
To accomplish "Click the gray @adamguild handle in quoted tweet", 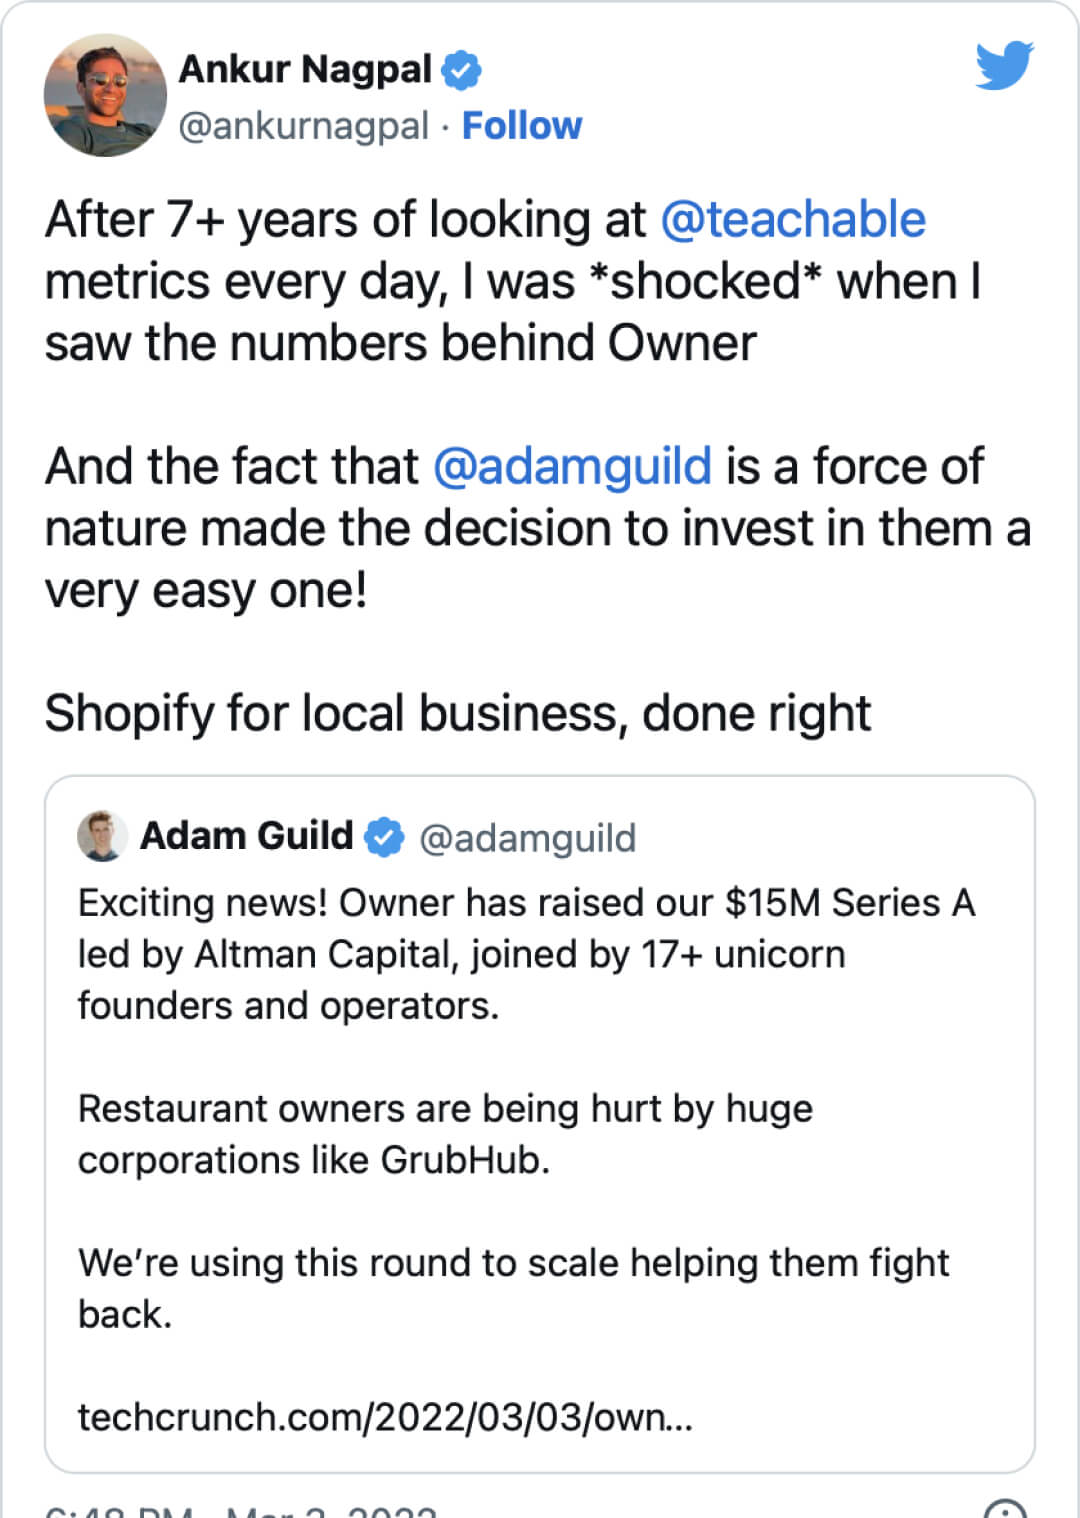I will 527,838.
